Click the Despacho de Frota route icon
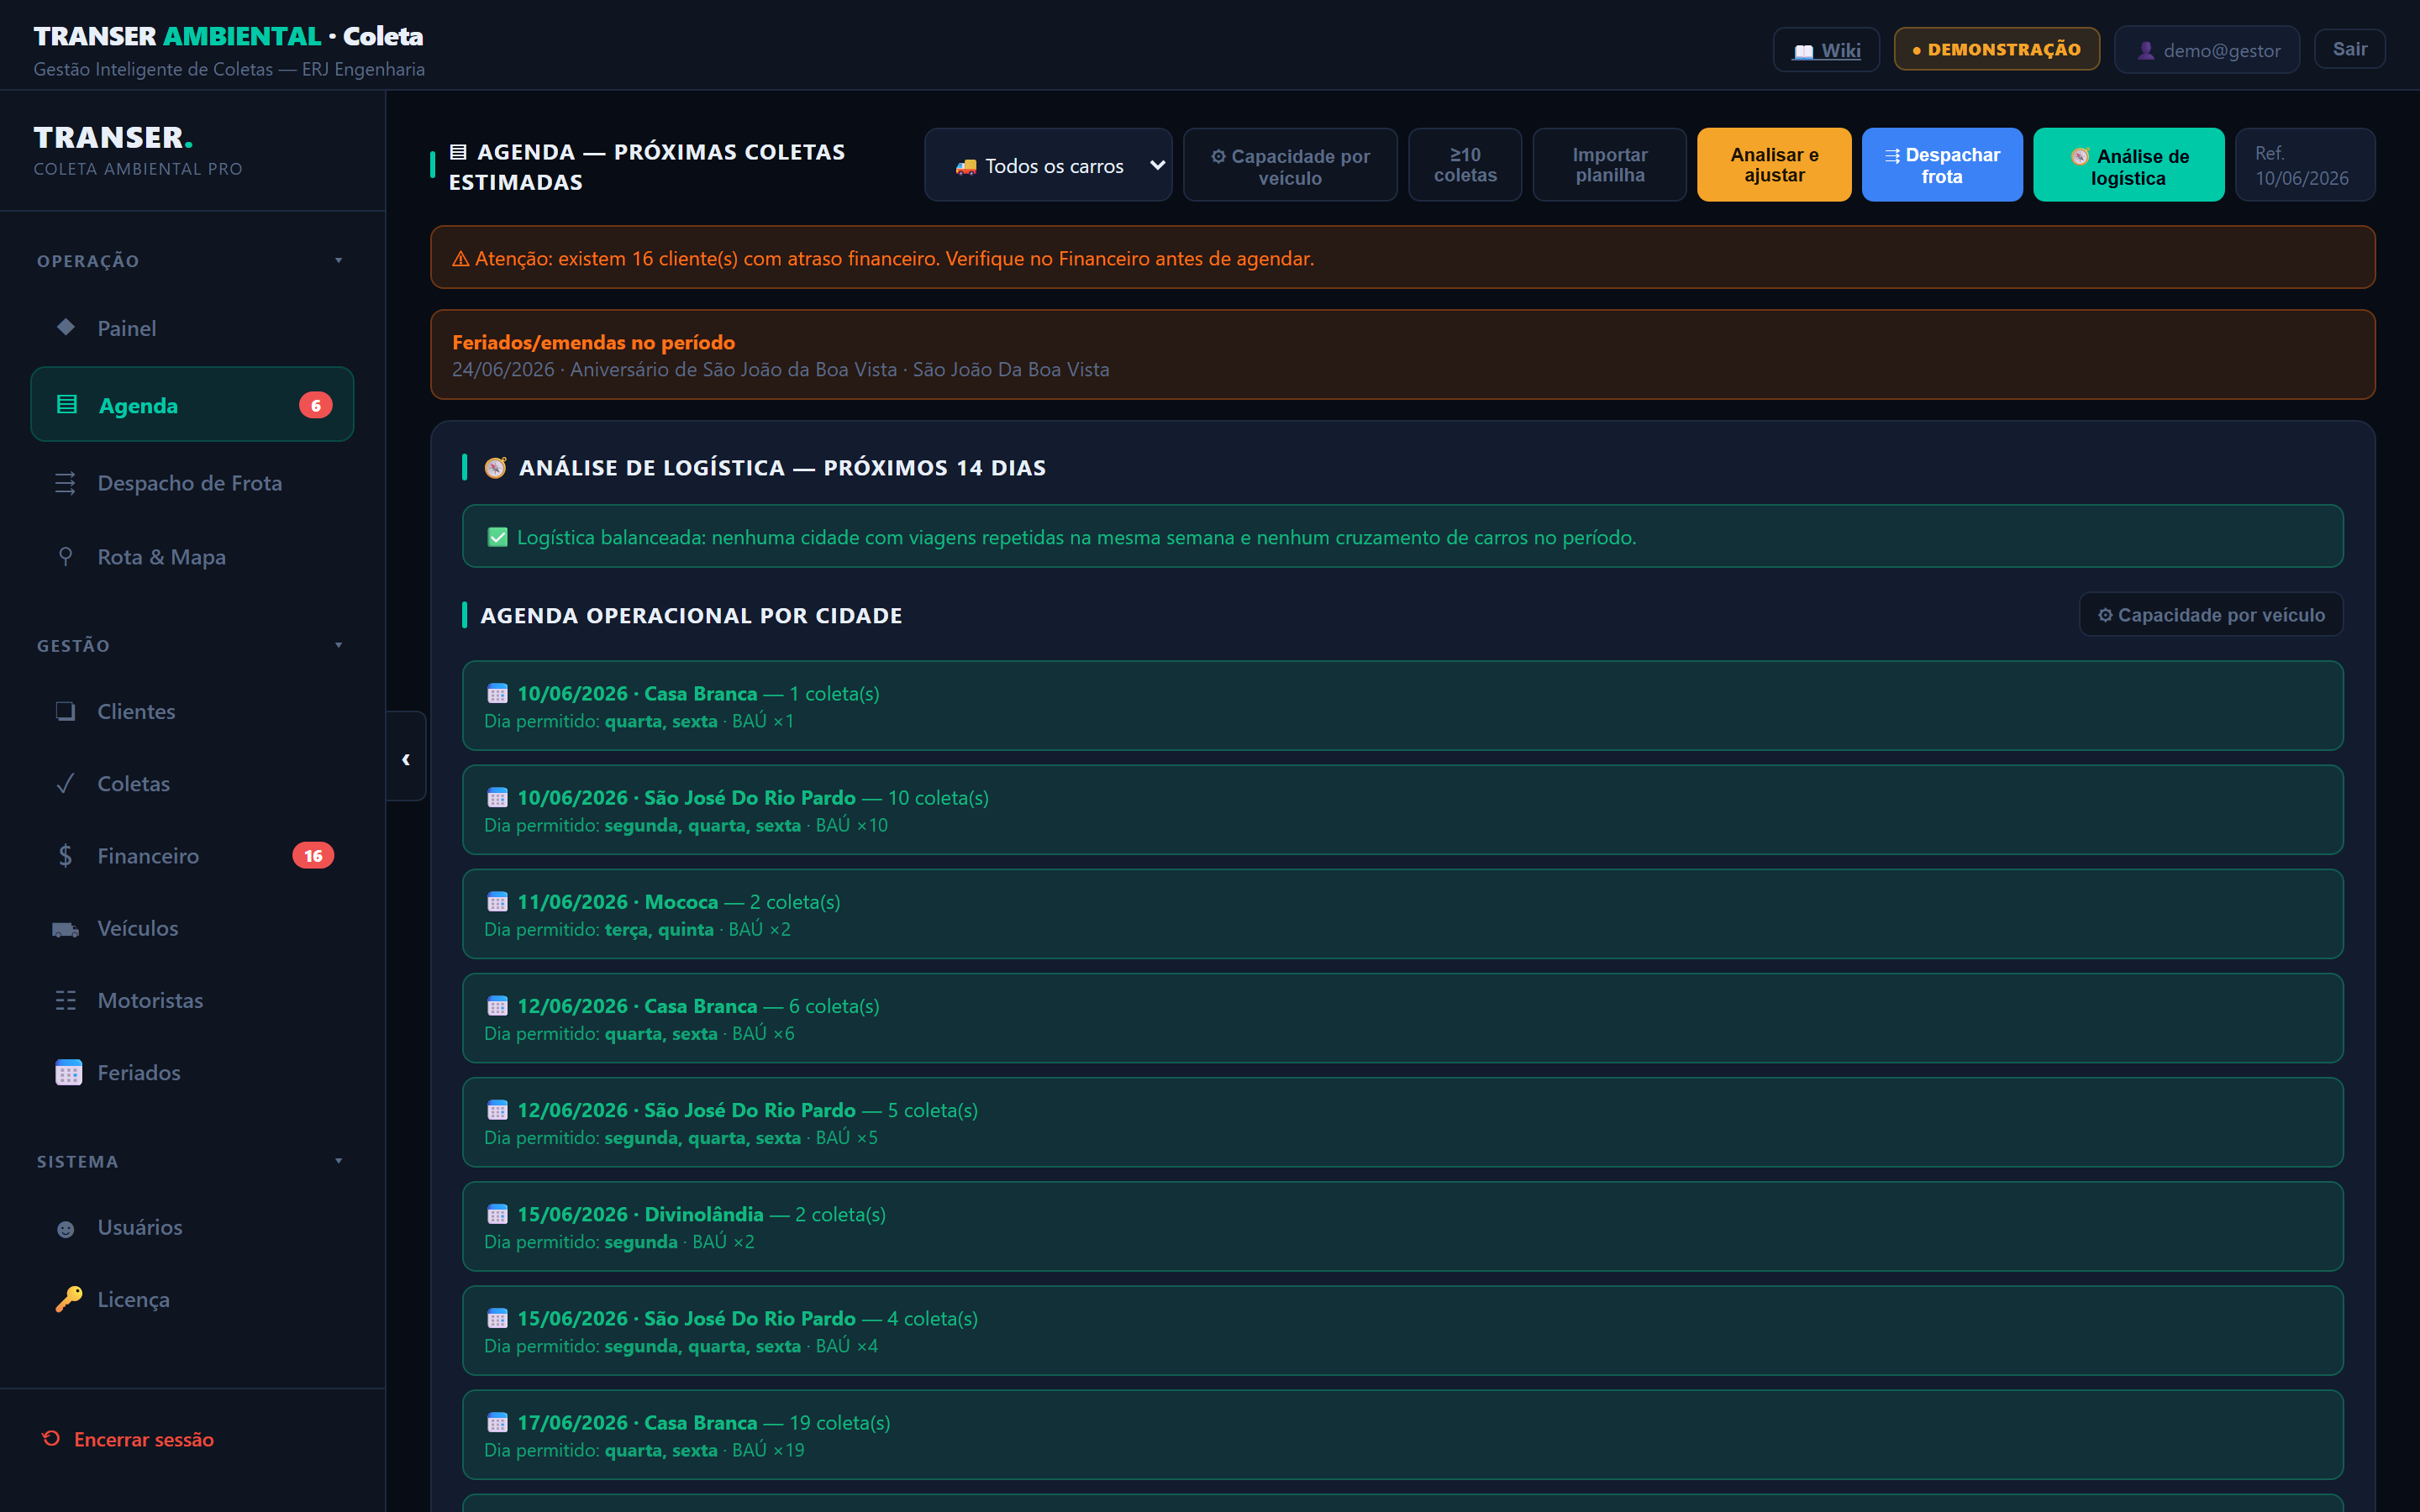2420x1512 pixels. coord(66,483)
